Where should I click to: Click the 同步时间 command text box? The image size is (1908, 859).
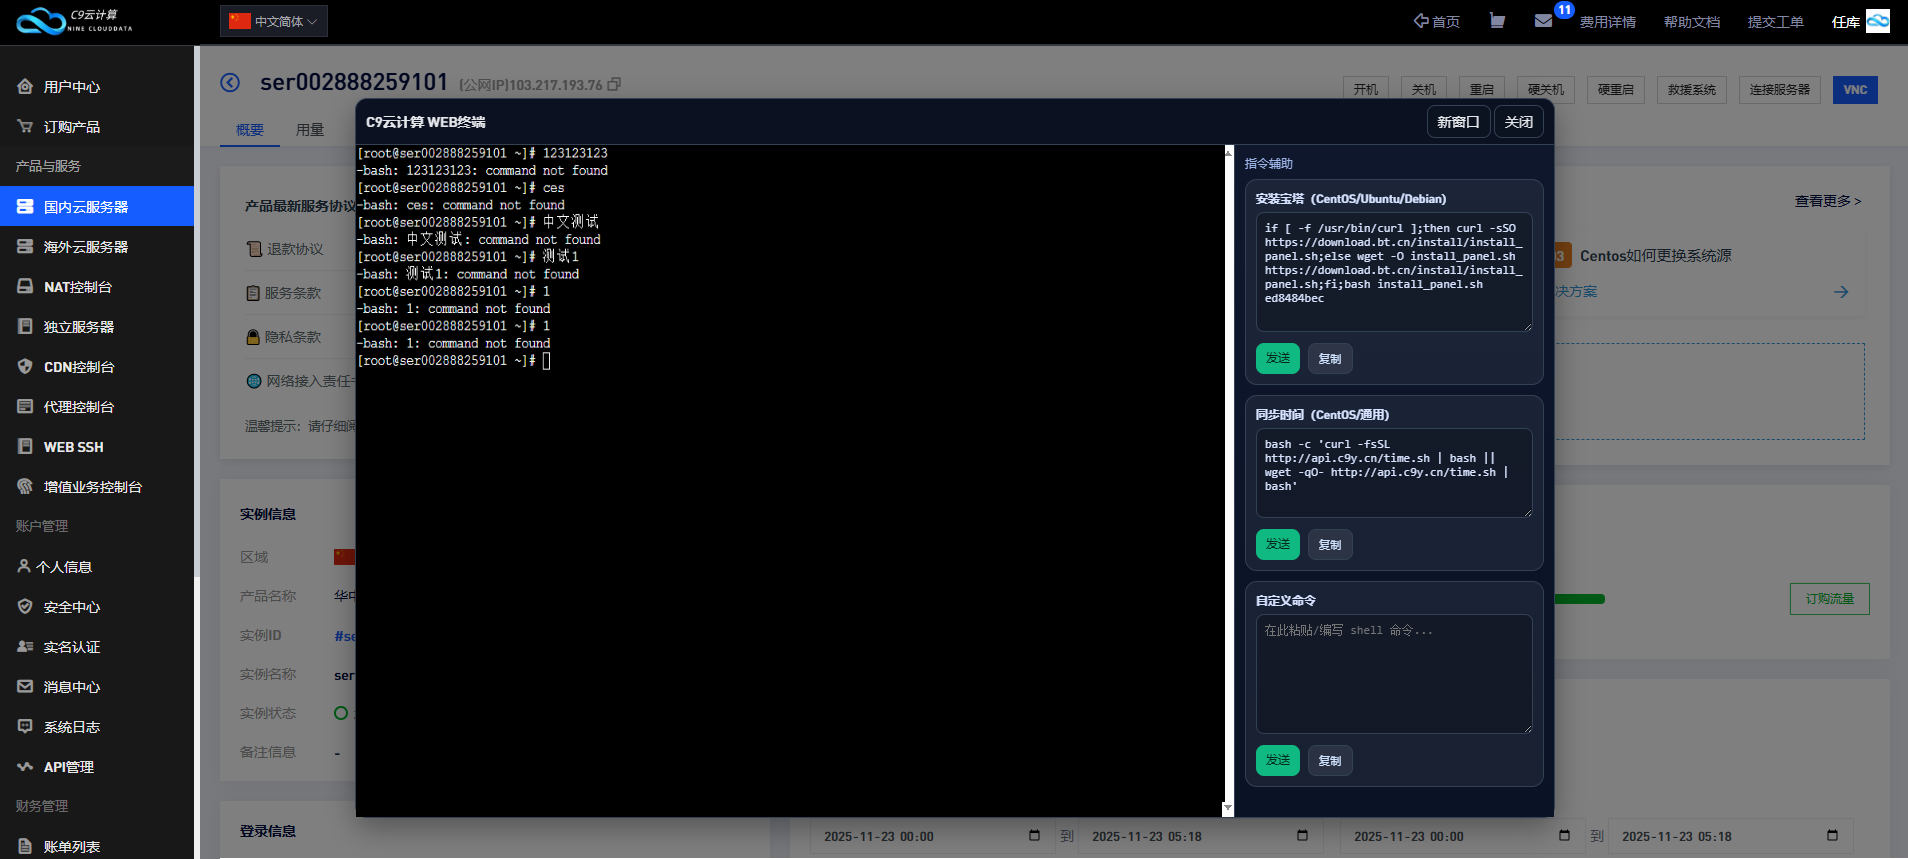click(1394, 473)
